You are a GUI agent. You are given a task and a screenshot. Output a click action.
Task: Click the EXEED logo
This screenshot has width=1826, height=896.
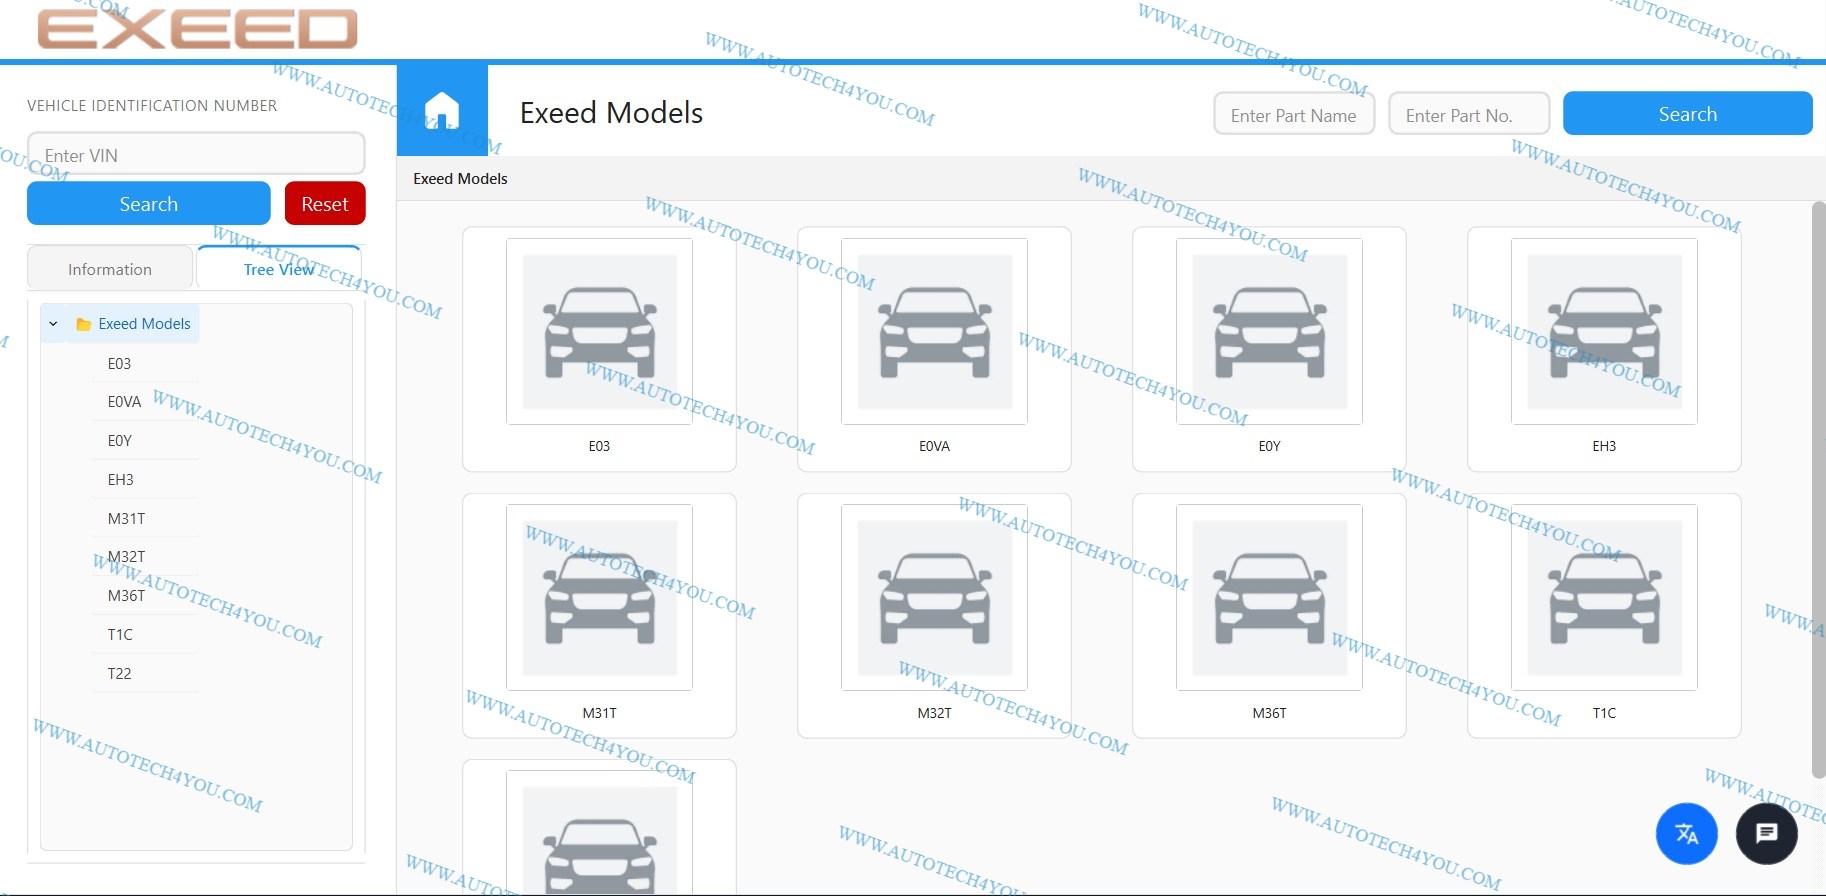[197, 29]
